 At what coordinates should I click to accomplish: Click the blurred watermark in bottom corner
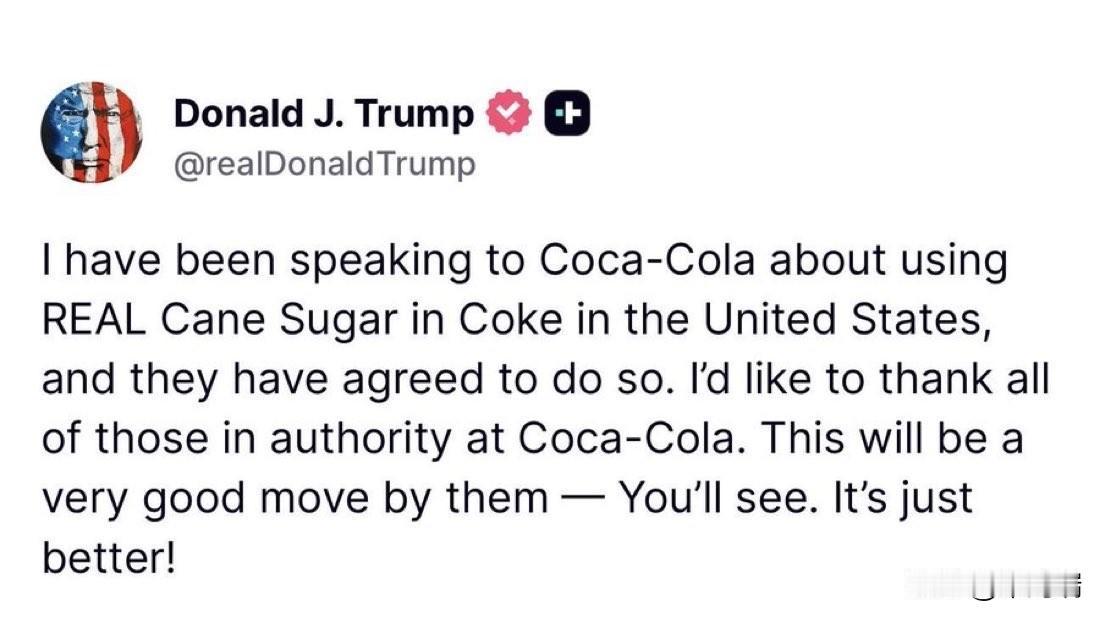coord(995,585)
